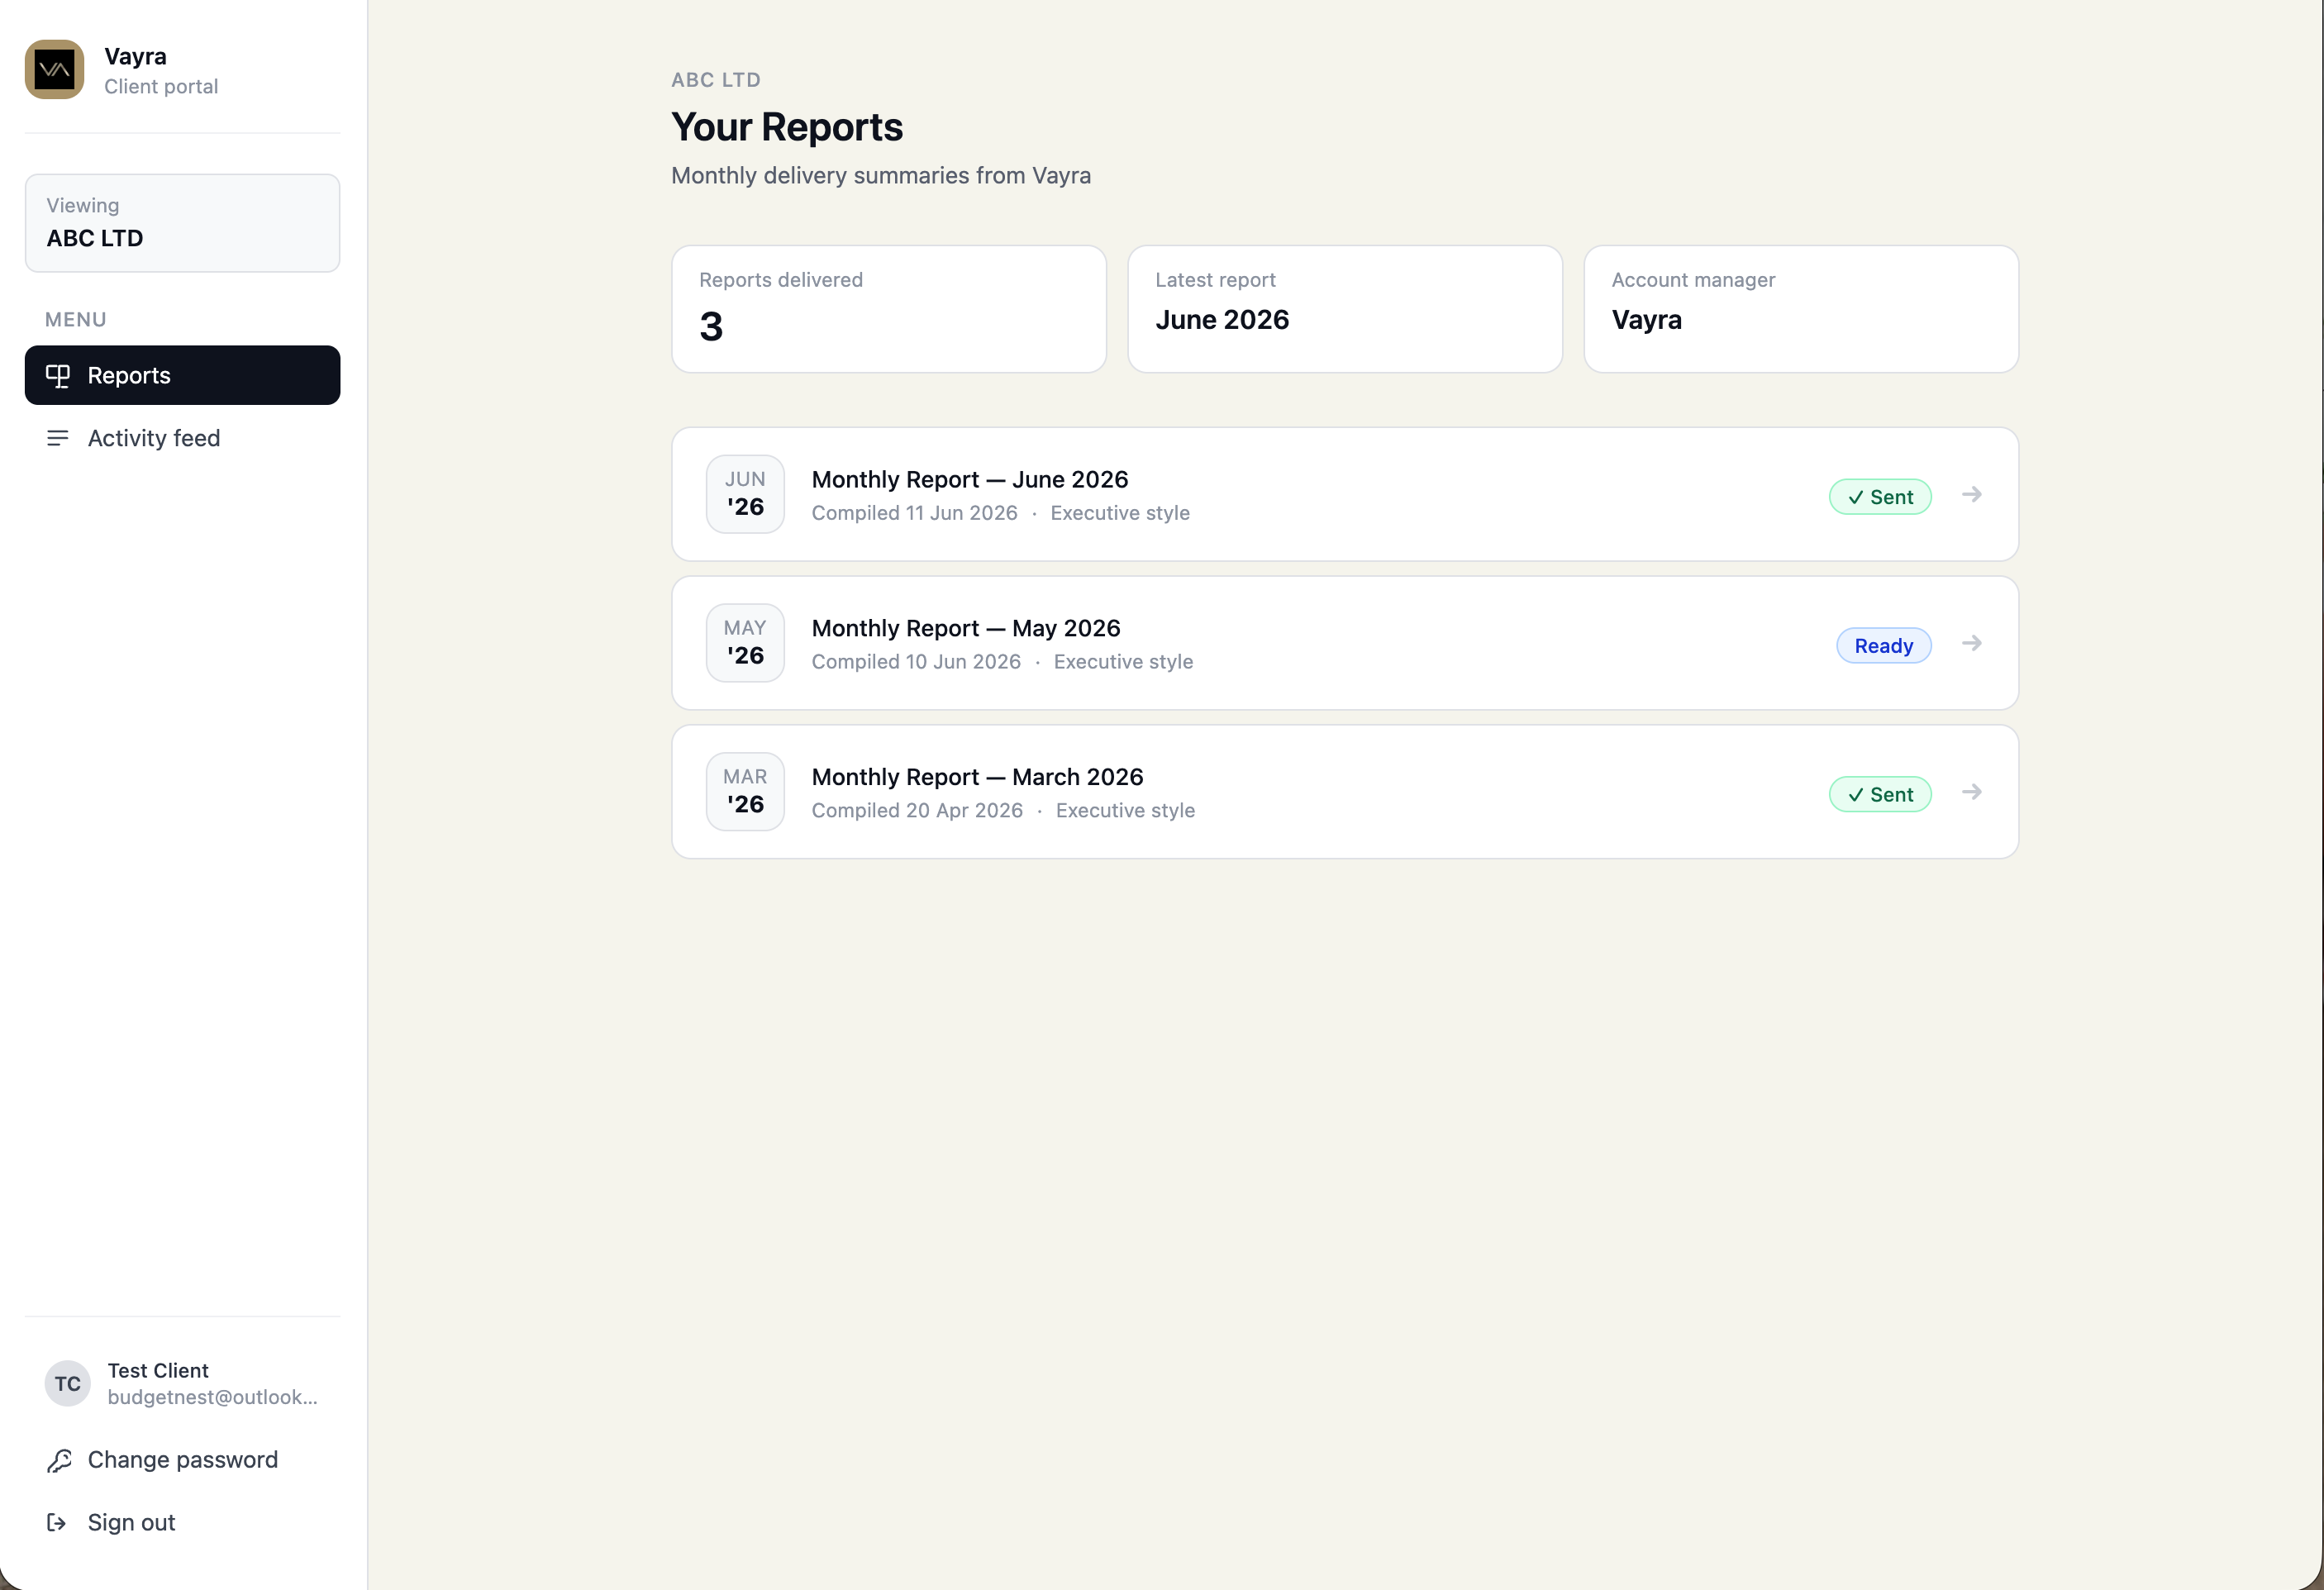Click the Test Client account name

point(158,1371)
